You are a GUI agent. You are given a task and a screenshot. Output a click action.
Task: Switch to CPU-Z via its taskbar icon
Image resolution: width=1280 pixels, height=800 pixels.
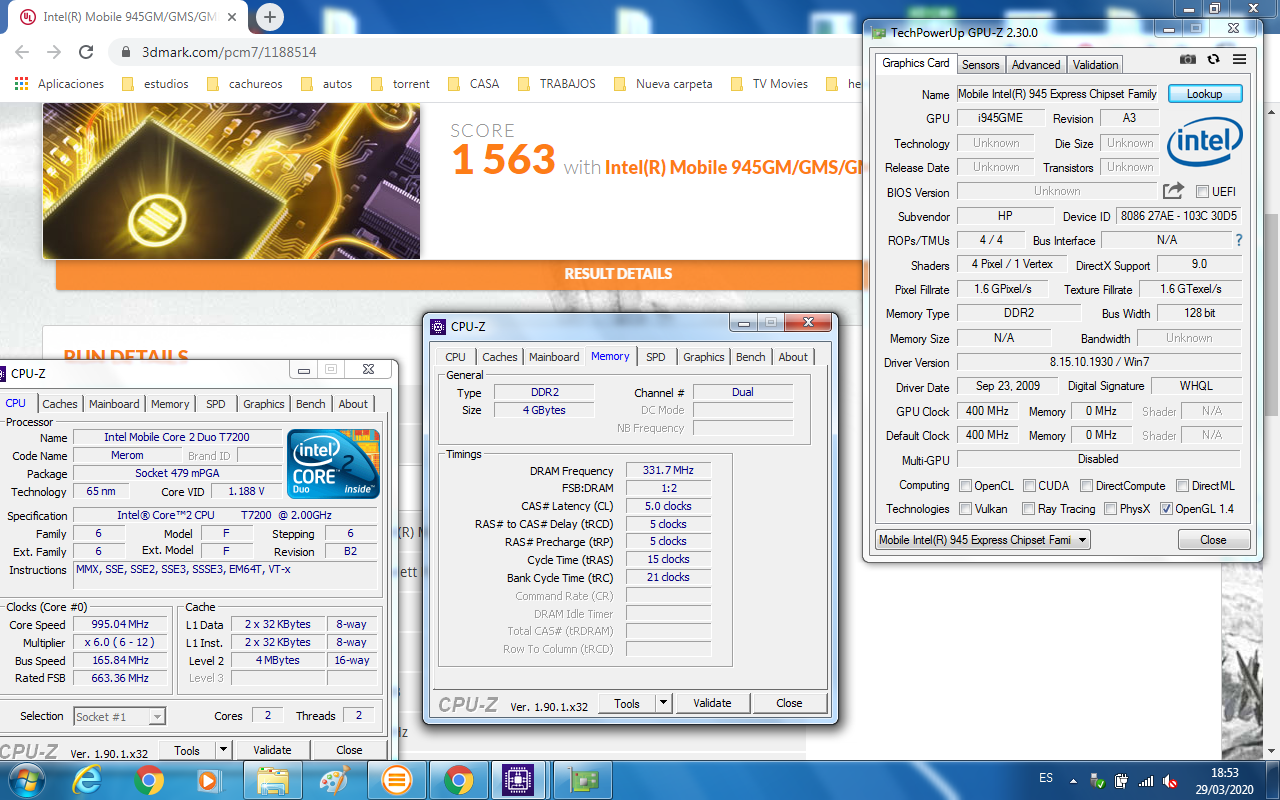coord(517,780)
